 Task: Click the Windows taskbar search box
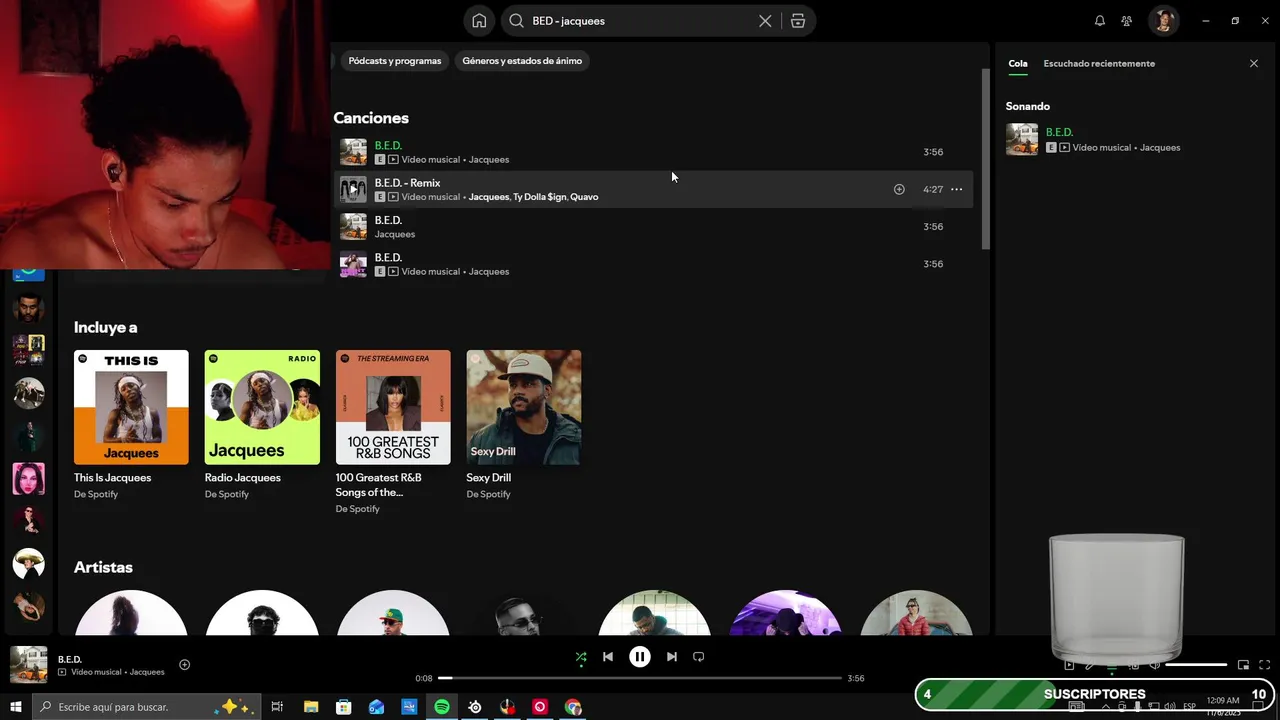(146, 707)
